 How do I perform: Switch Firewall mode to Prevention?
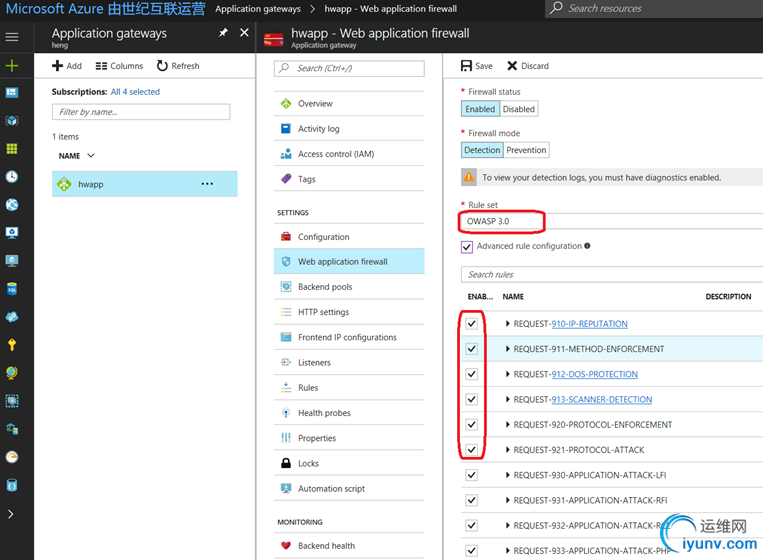[526, 150]
